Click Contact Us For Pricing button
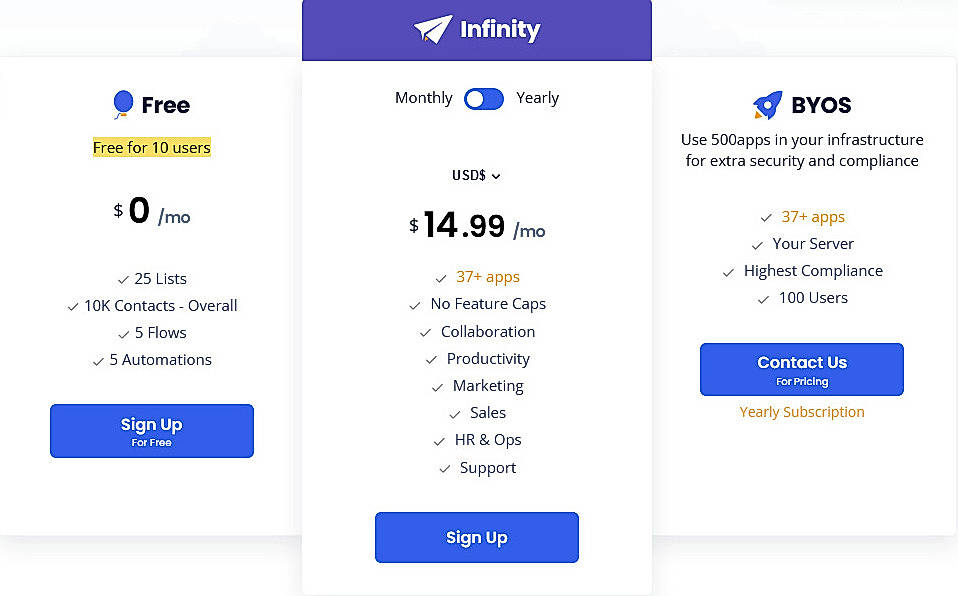958x596 pixels. (801, 370)
